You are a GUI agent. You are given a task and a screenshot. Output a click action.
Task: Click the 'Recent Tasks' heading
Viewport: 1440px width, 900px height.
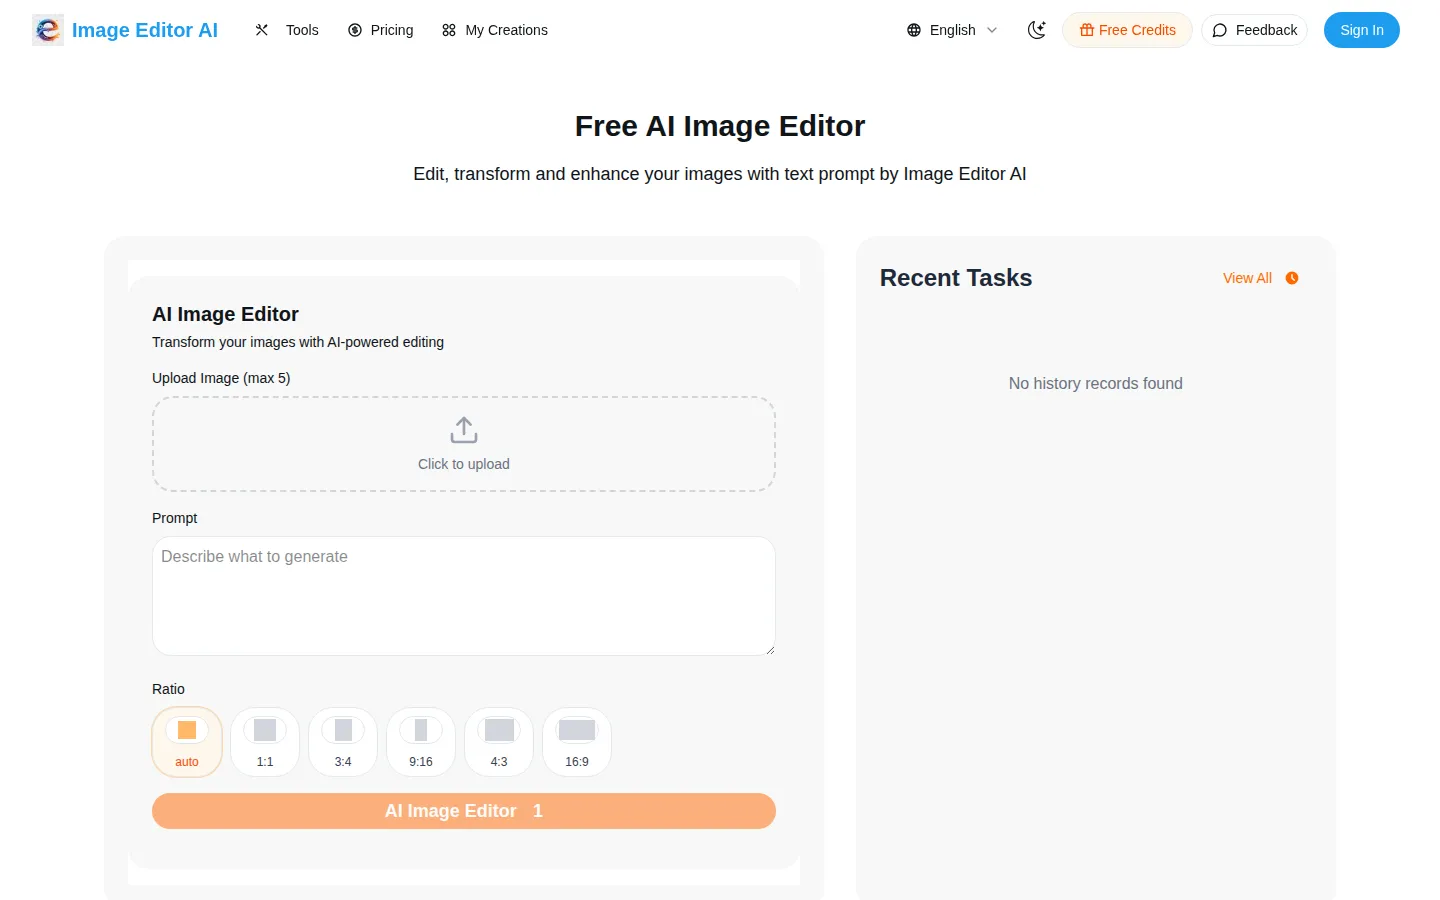pos(956,278)
